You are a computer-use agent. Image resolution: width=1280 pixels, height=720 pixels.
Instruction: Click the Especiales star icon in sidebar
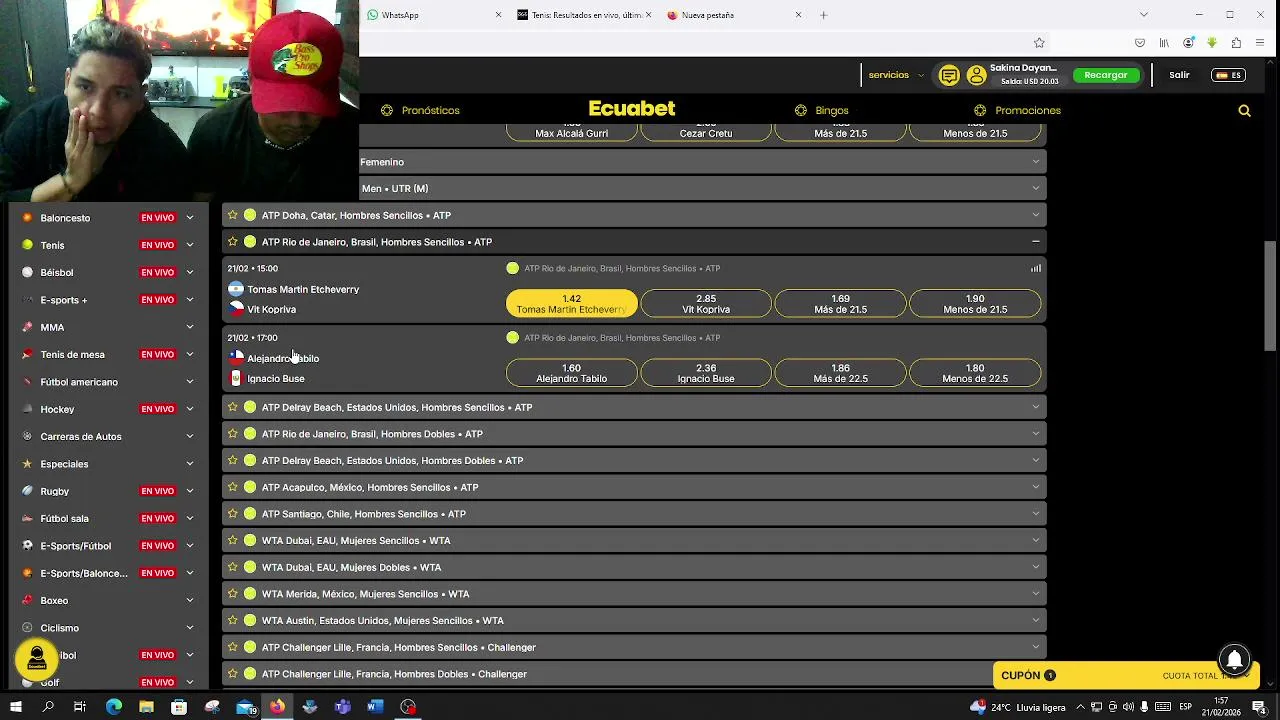[27, 464]
